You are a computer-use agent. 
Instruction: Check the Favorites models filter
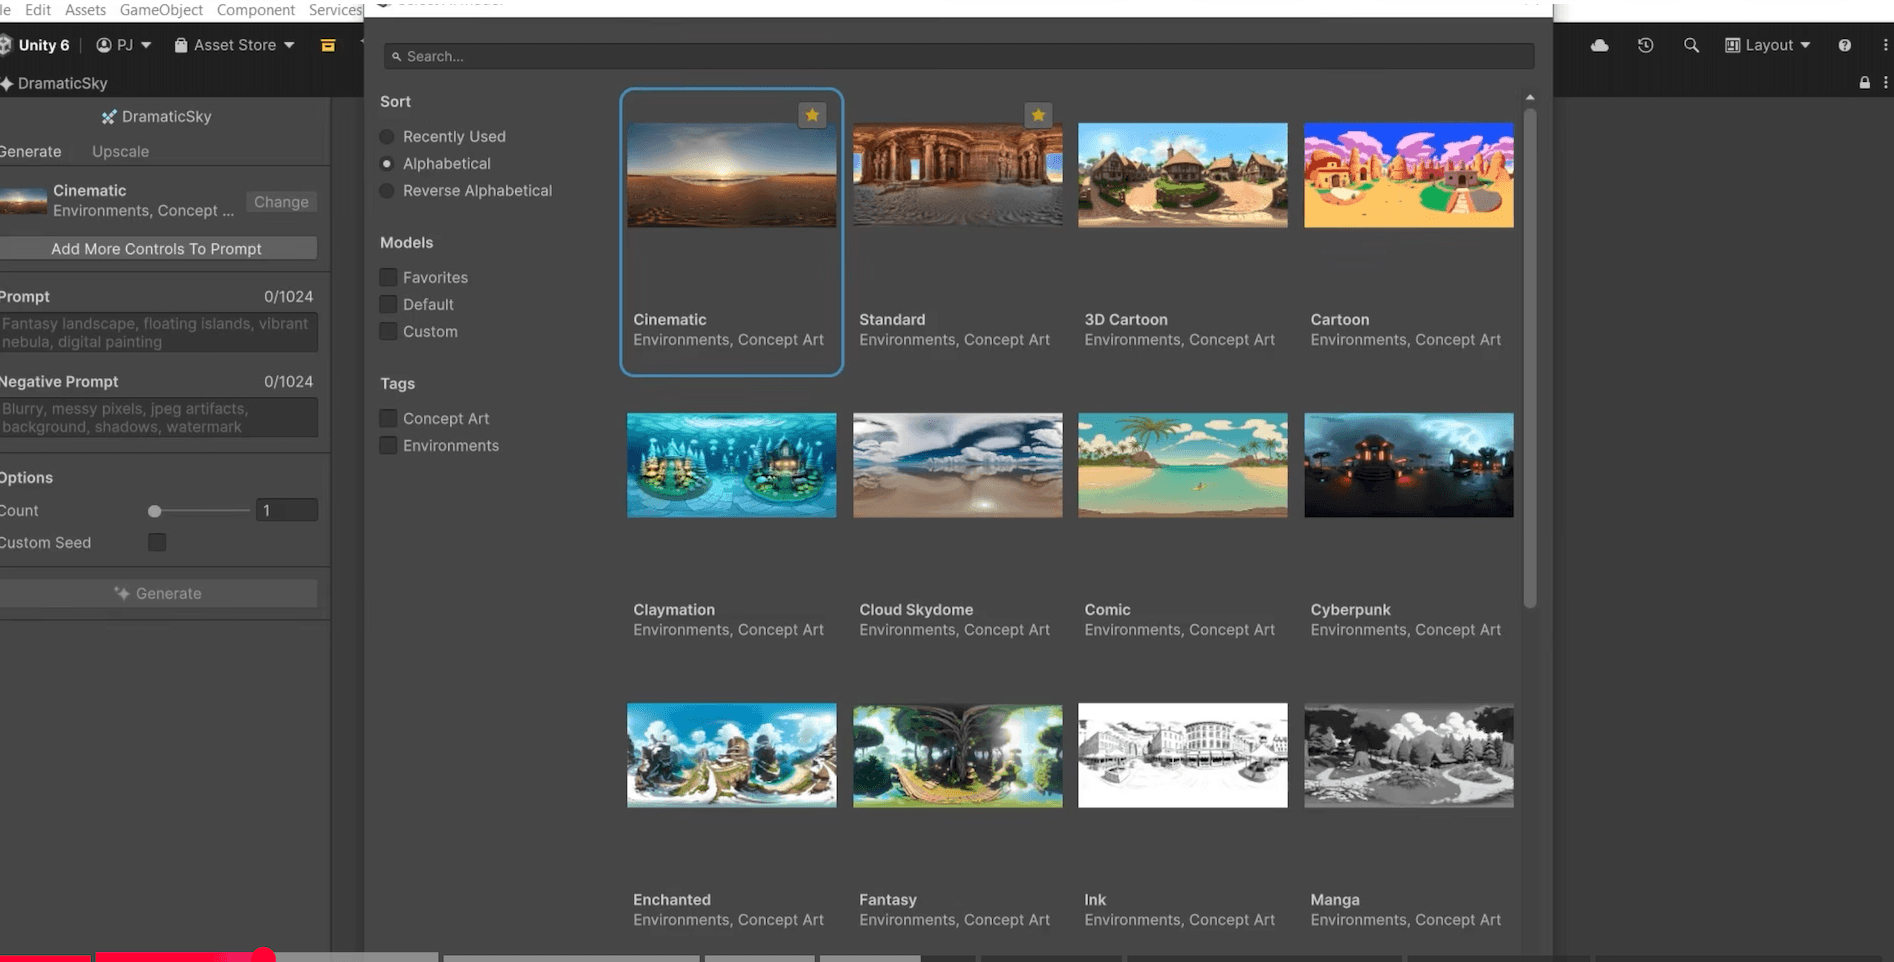(388, 277)
